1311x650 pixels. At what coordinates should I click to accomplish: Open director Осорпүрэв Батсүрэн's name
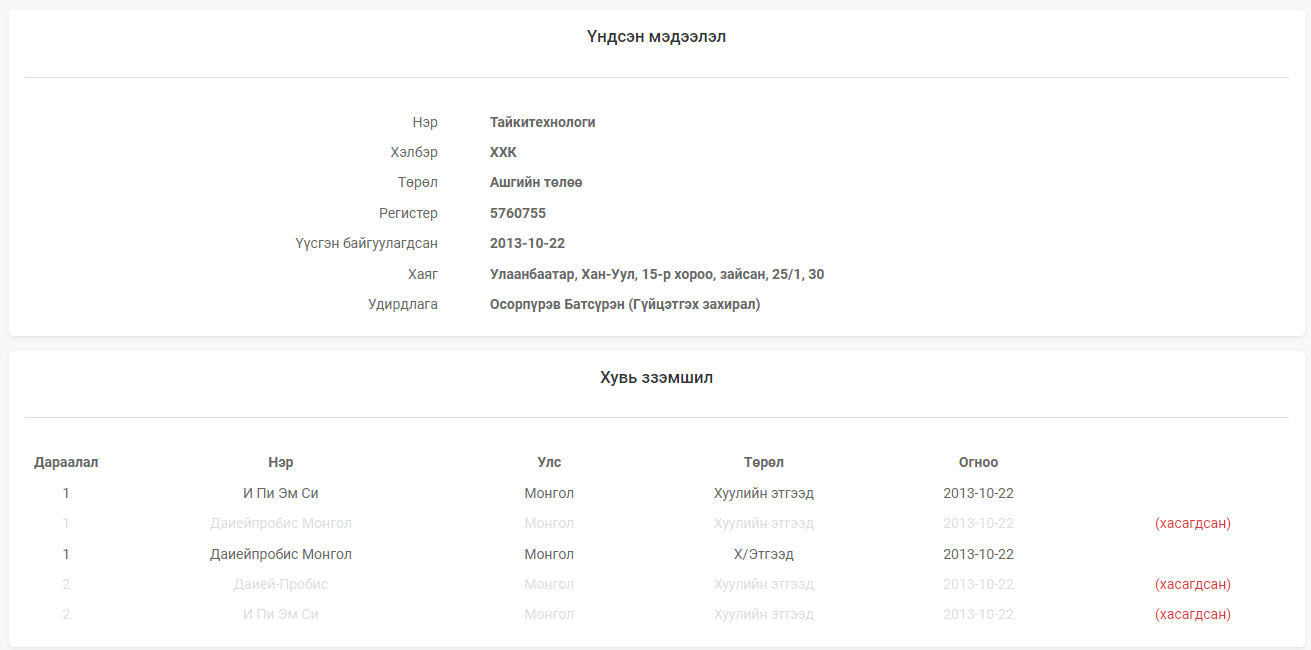click(x=624, y=304)
